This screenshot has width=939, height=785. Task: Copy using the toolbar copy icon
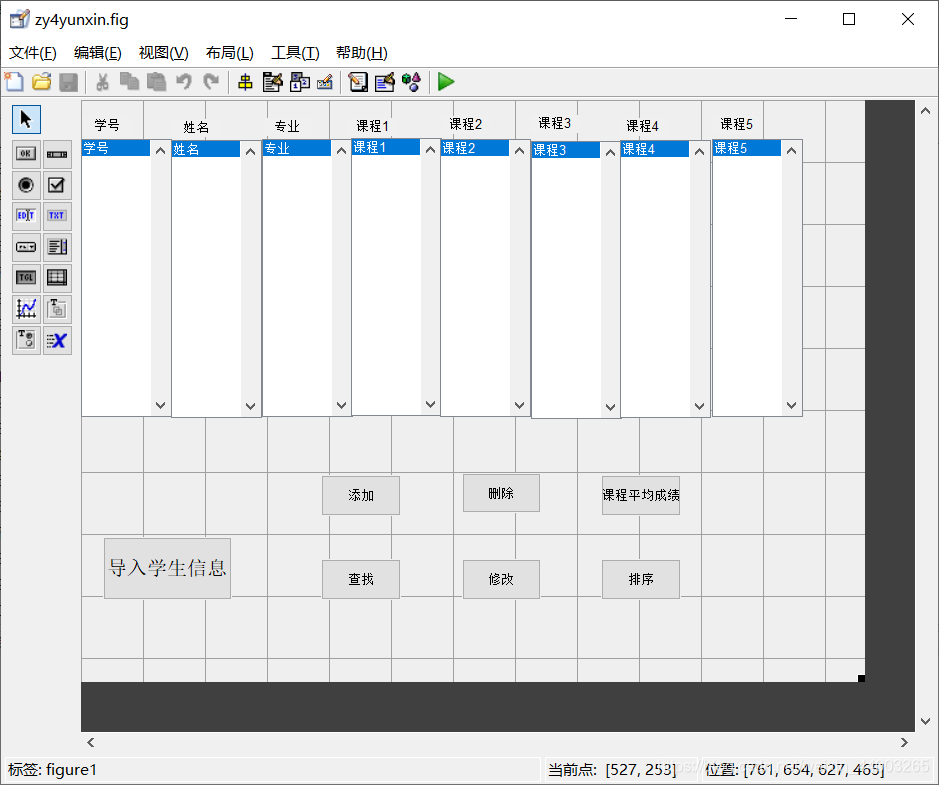[x=129, y=81]
